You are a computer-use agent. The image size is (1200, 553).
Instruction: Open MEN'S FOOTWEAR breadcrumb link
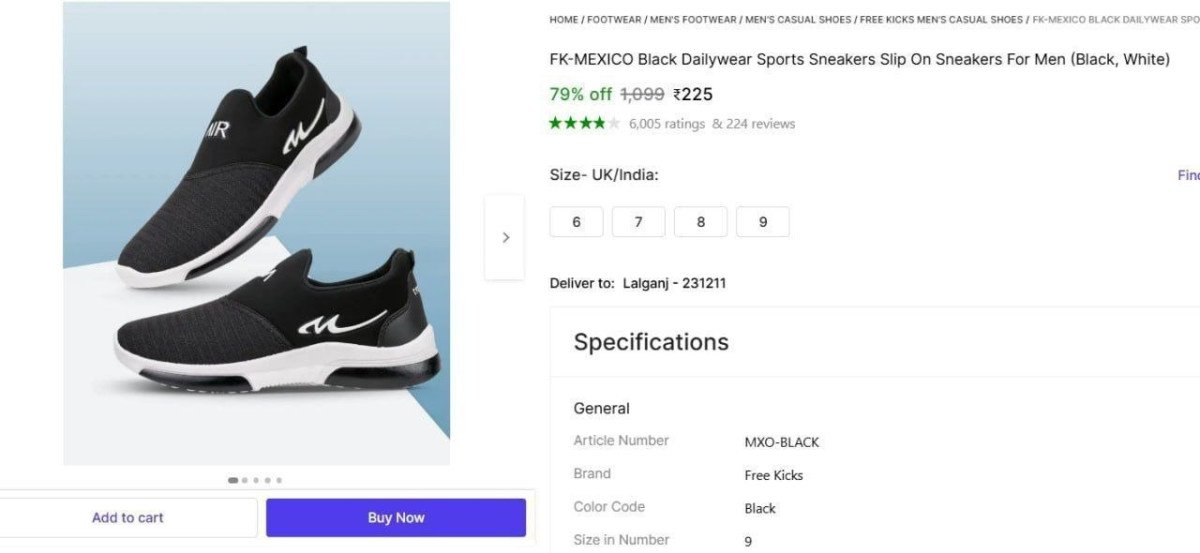[694, 19]
